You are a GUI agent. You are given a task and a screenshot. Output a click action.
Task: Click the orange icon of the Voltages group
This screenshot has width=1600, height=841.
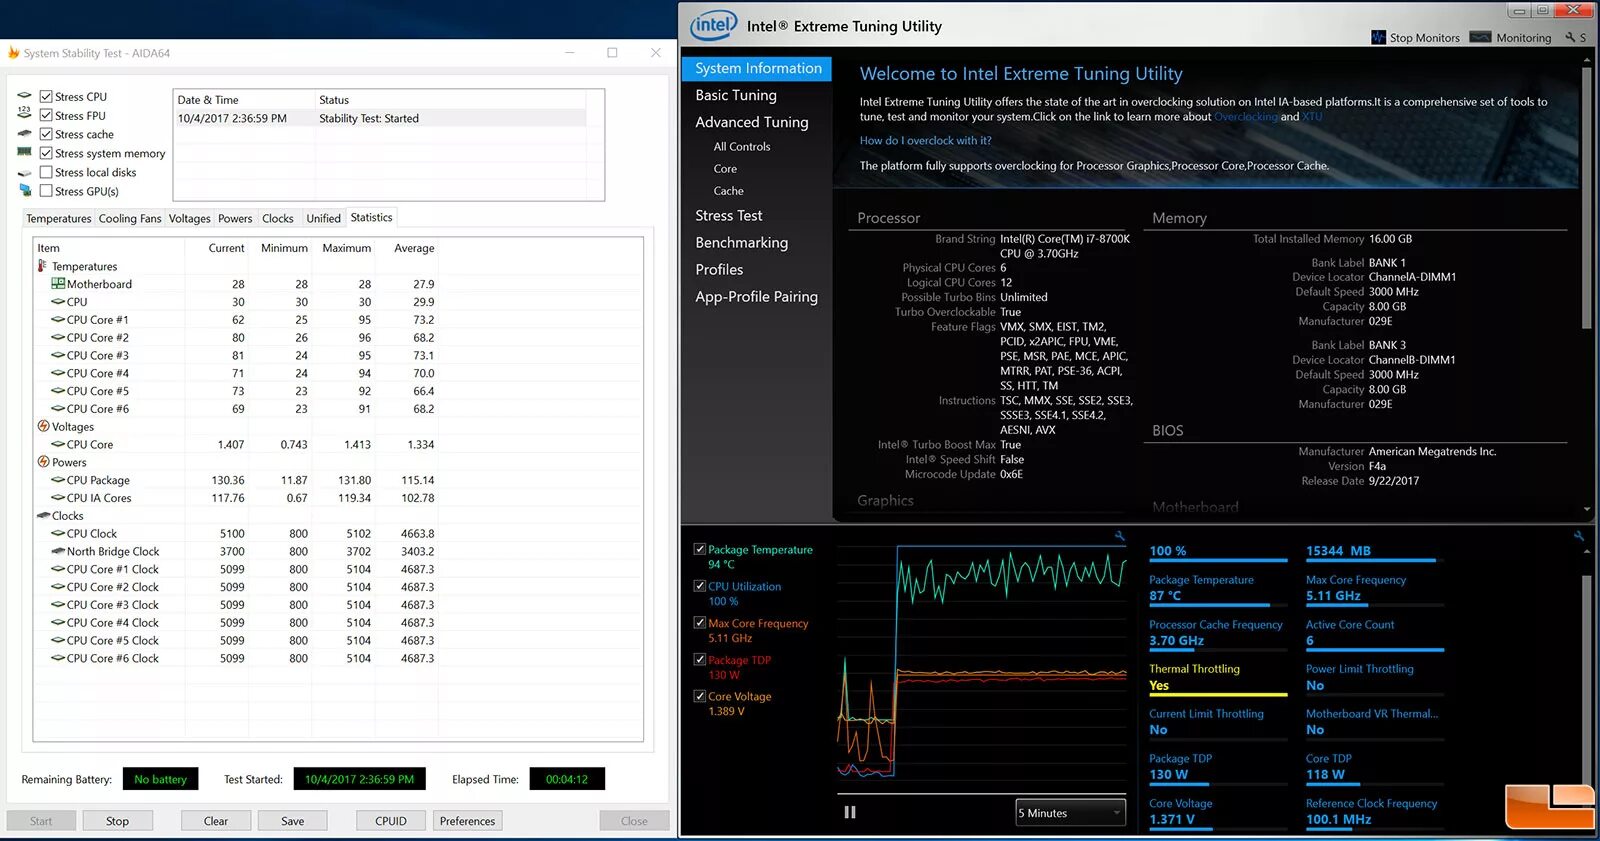[x=43, y=426]
